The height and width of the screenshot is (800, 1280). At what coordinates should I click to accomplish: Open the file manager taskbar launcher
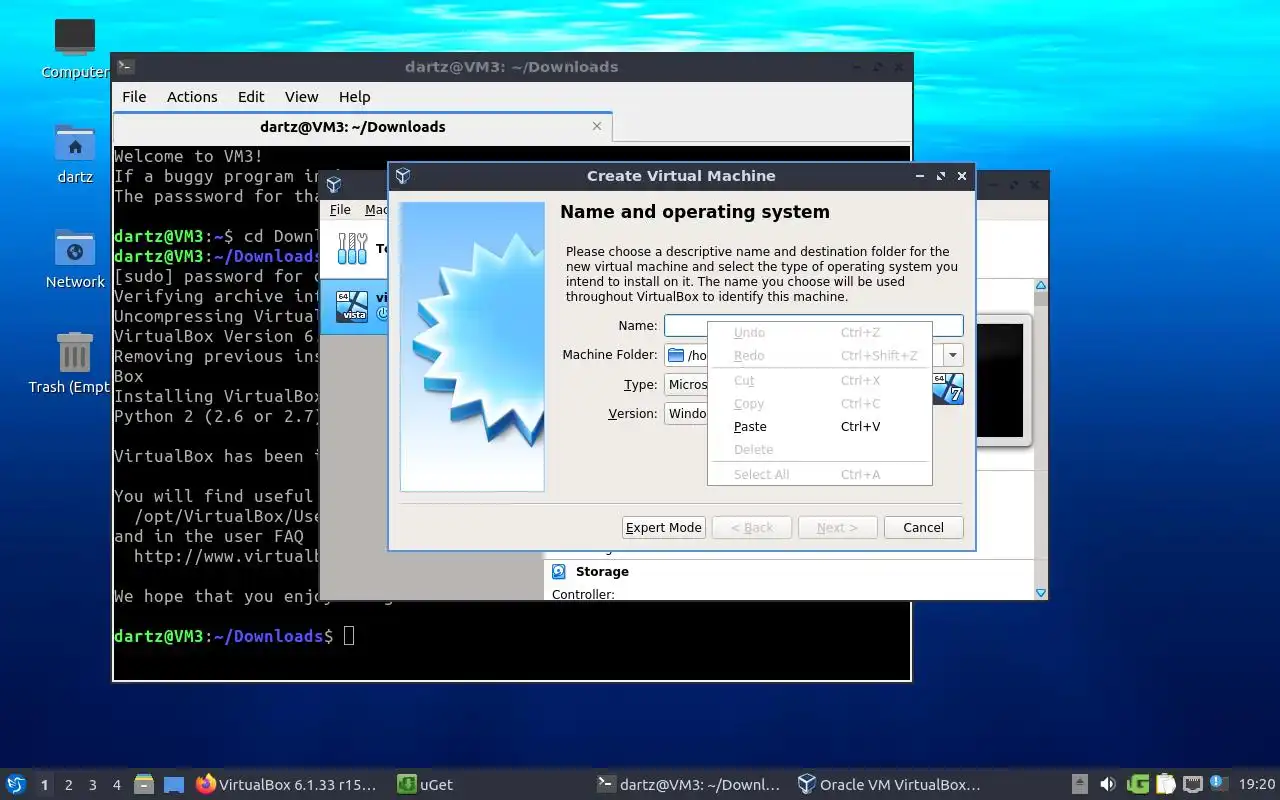144,785
